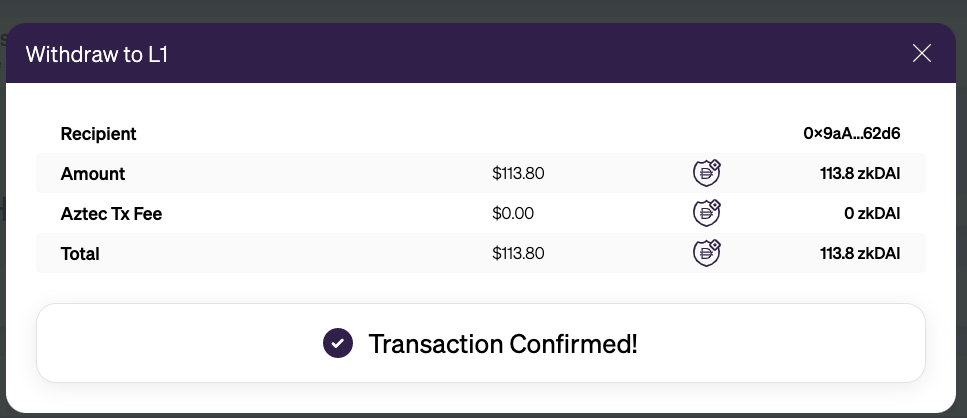This screenshot has height=418, width=967.
Task: Click the $0.00 fee value
Action: coord(513,213)
